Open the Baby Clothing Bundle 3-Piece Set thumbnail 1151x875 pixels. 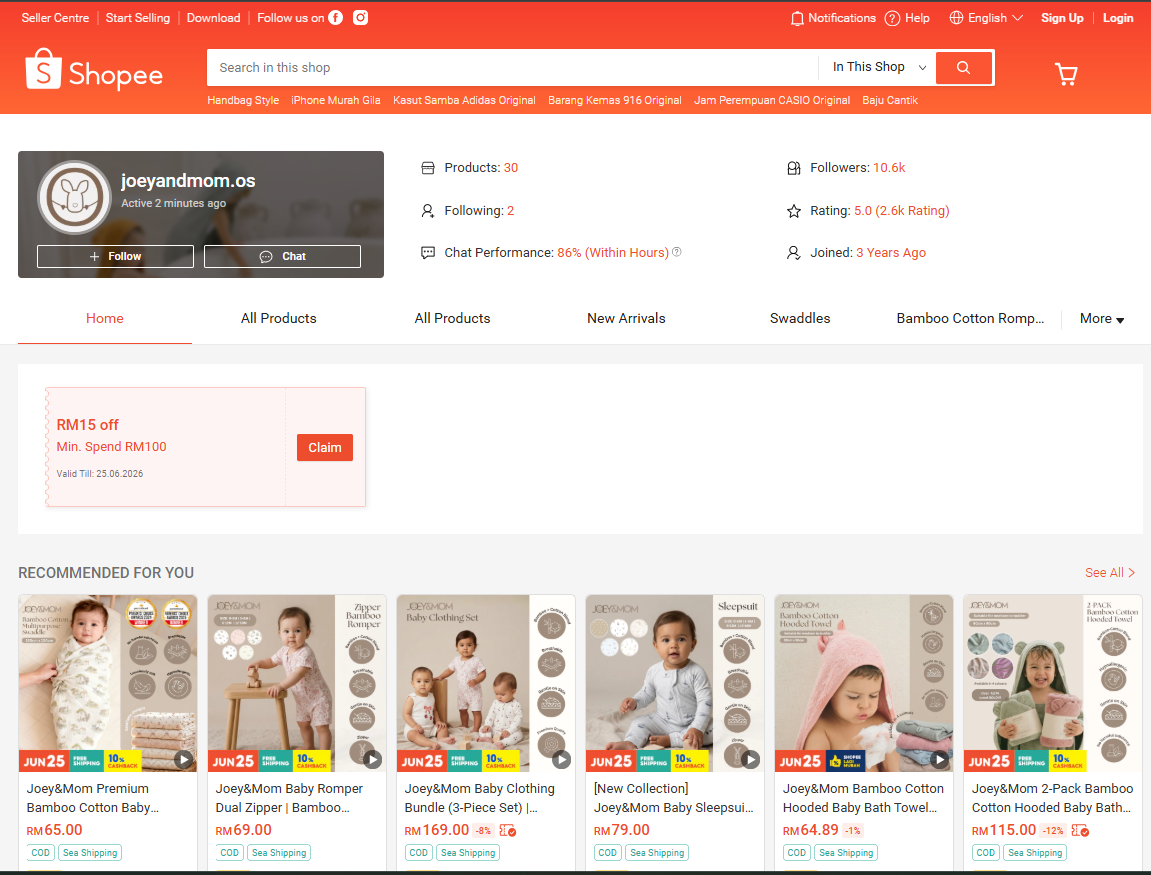(486, 683)
